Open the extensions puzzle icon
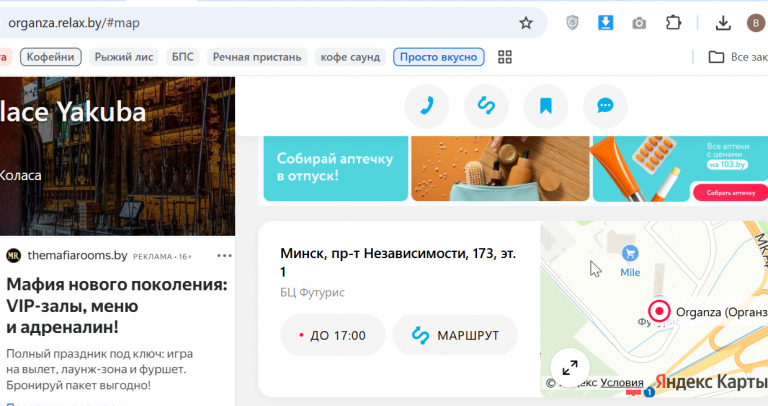 (x=673, y=23)
